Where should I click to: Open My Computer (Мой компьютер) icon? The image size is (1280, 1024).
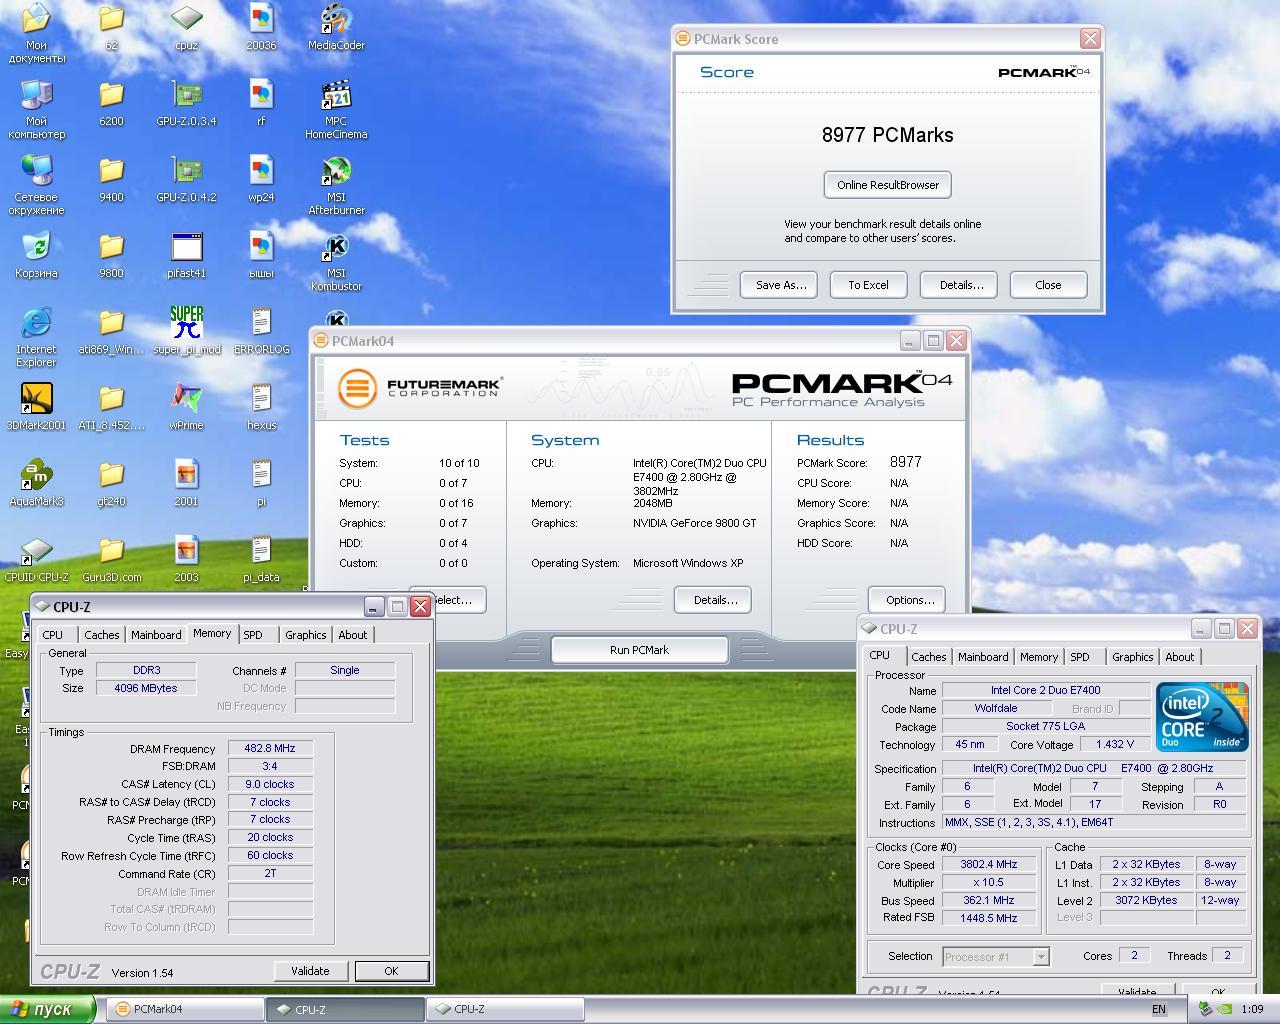pyautogui.click(x=36, y=109)
